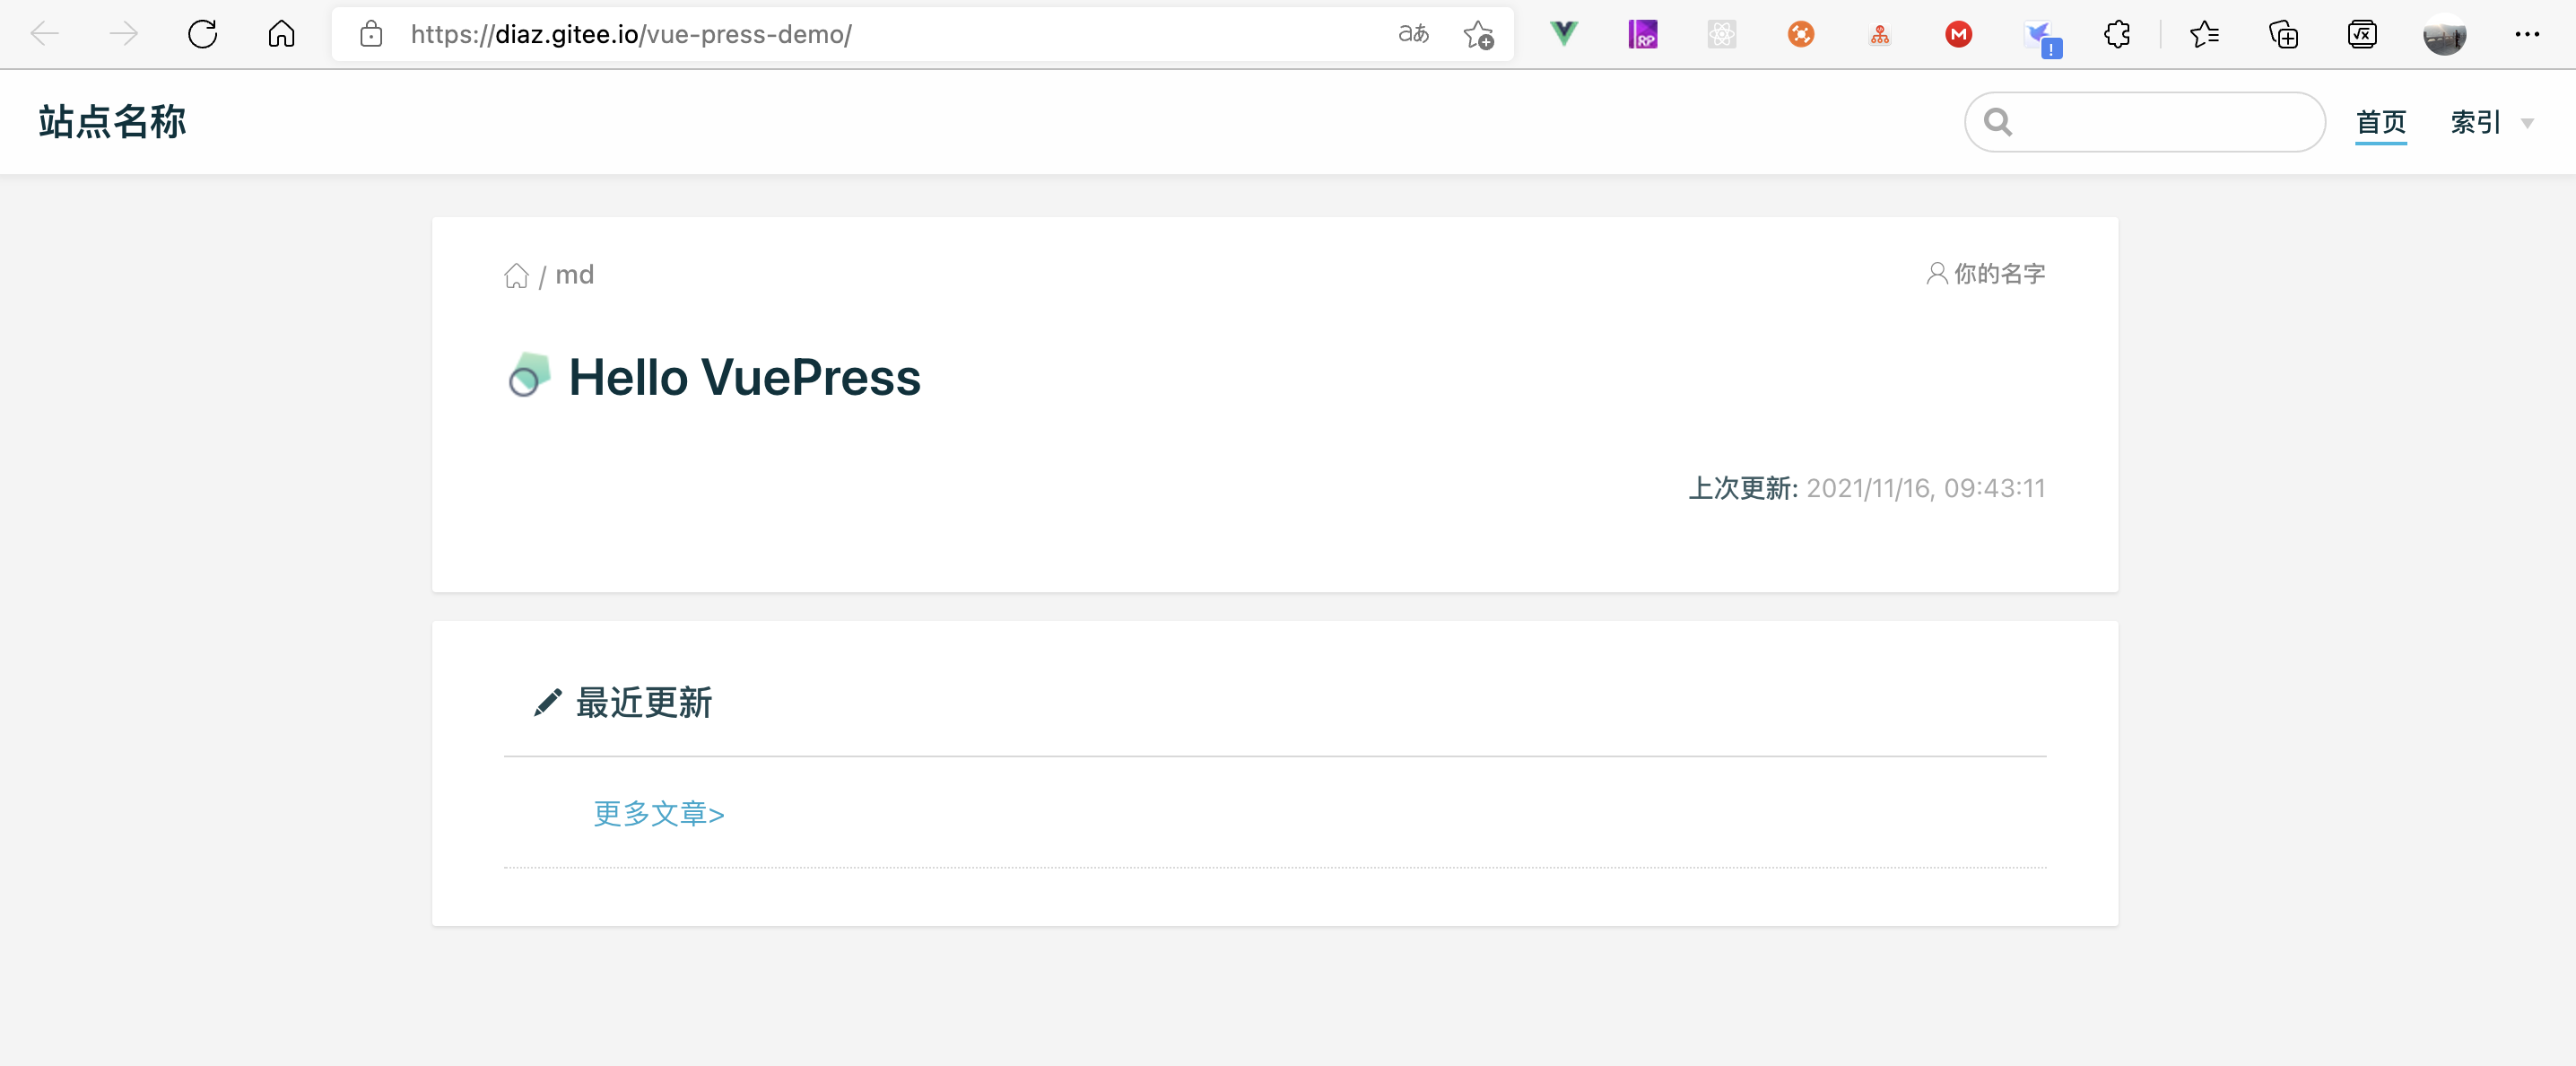Click the browser forward arrow
This screenshot has height=1066, width=2576.
124,34
